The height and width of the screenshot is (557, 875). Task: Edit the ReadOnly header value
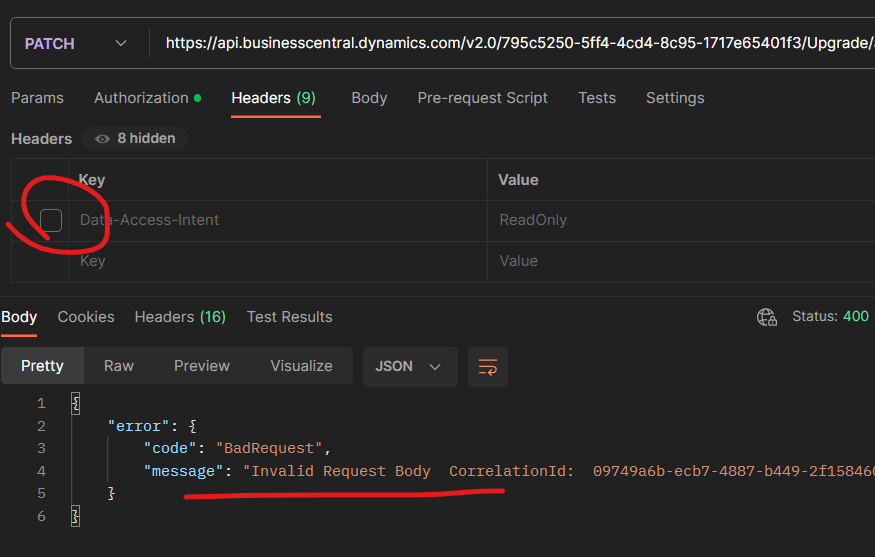(680, 220)
